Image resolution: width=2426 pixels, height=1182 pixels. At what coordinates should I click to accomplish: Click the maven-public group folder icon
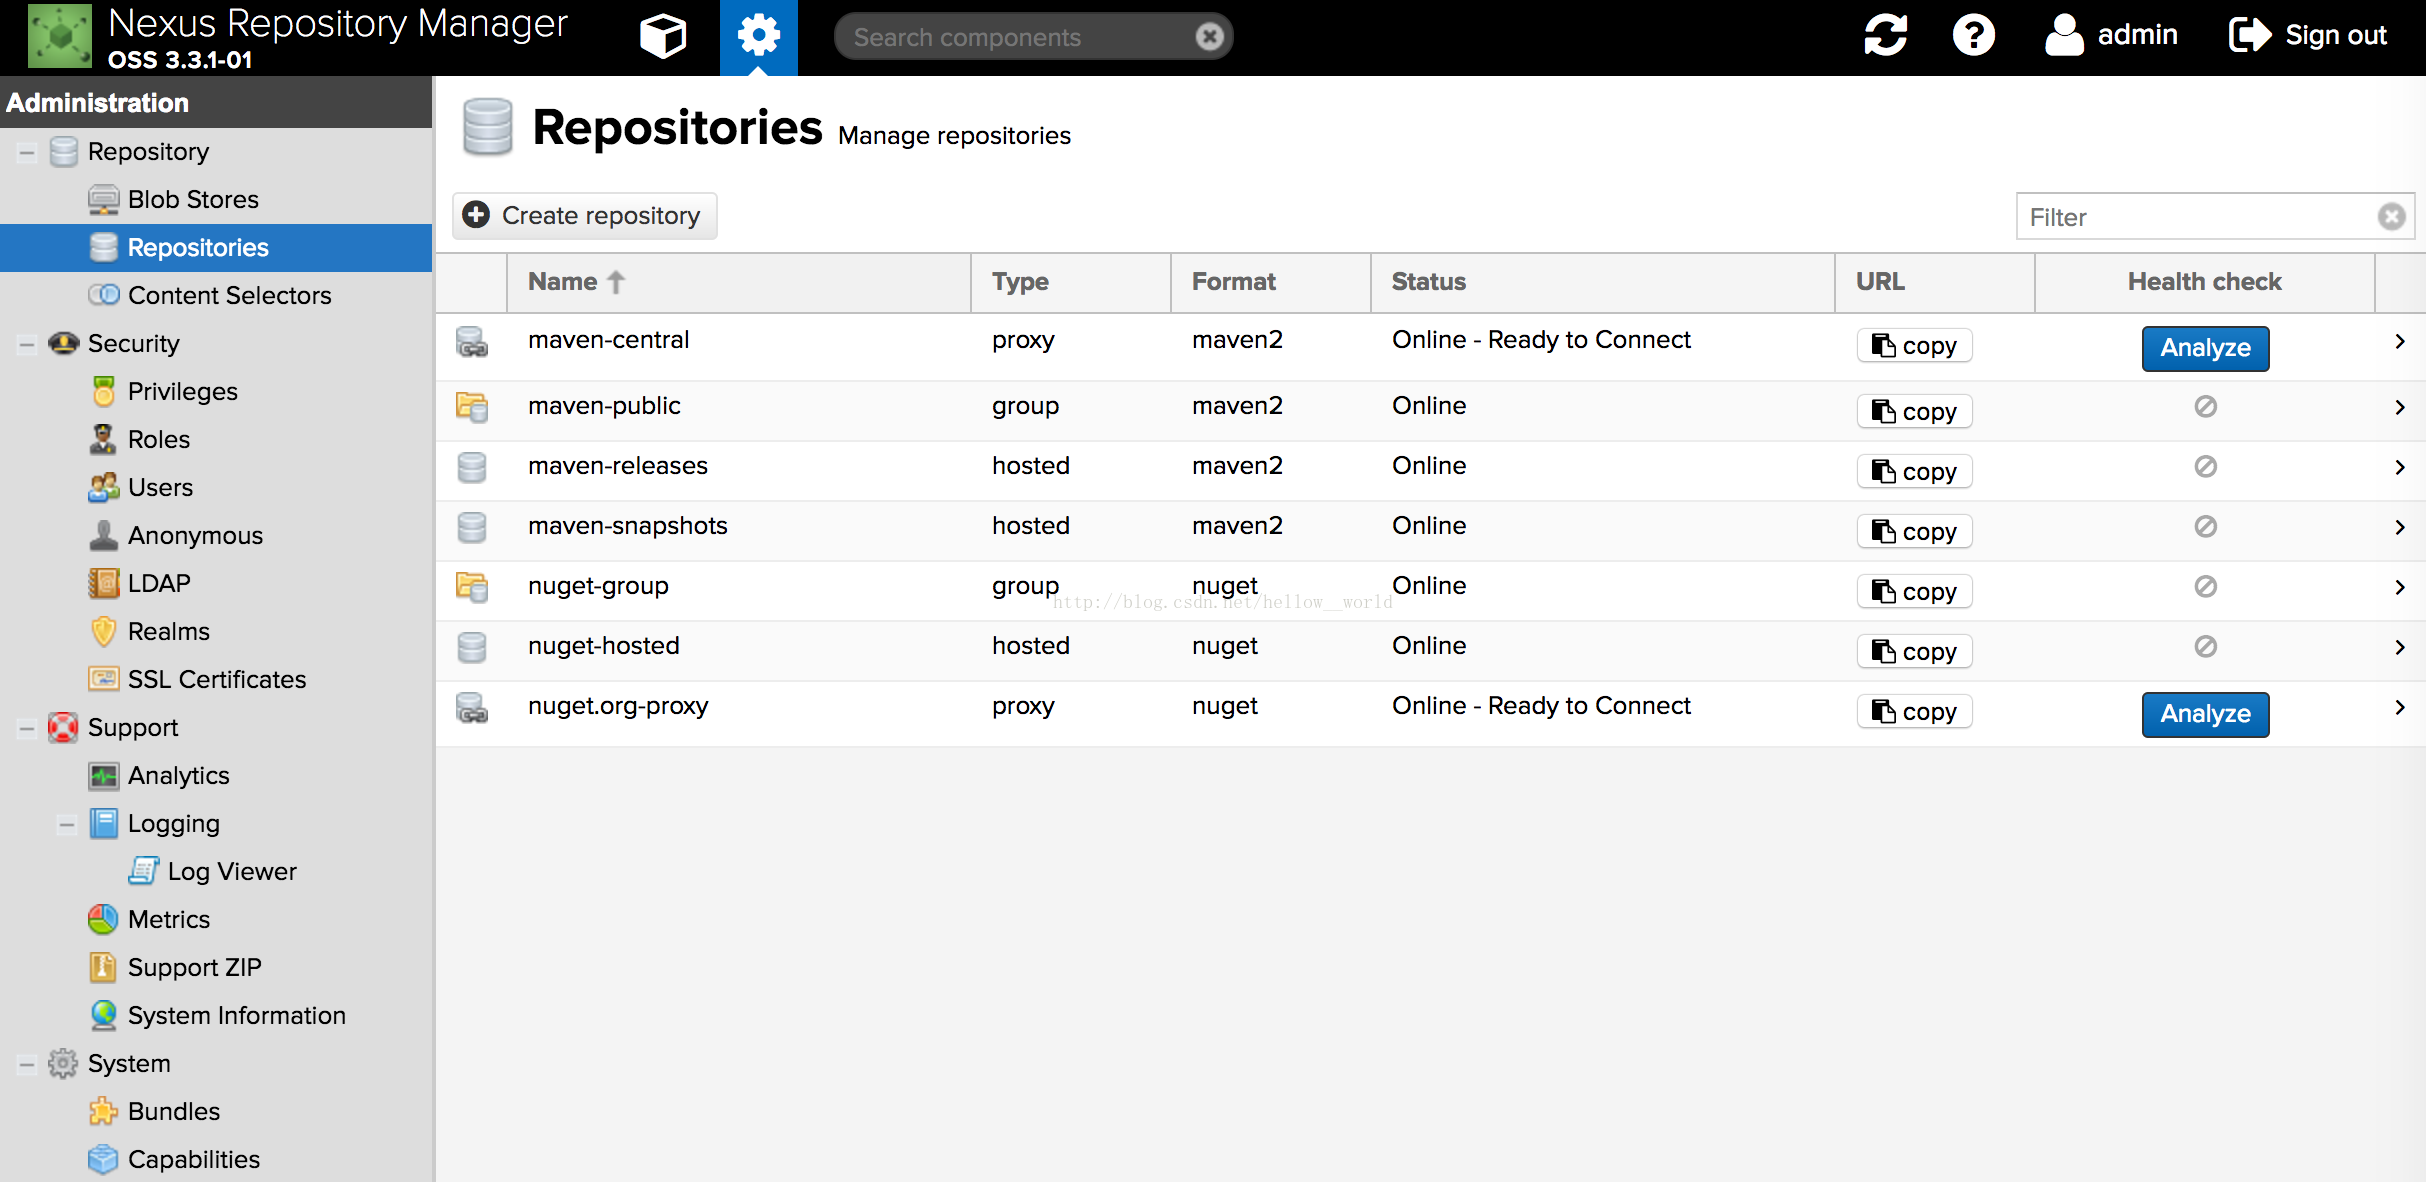click(472, 407)
